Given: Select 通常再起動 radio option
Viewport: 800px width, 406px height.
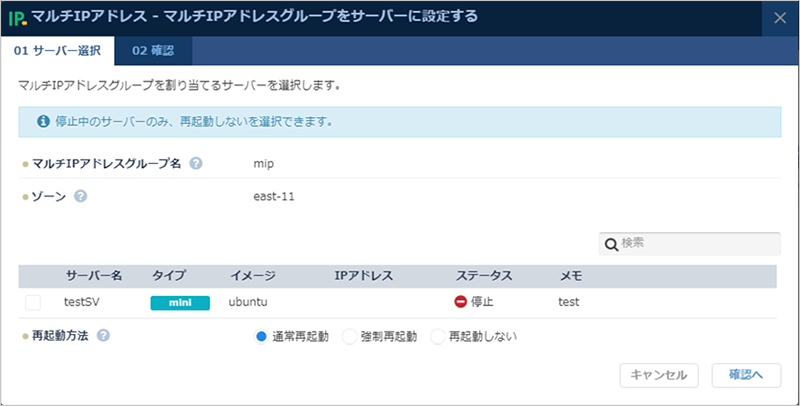Looking at the screenshot, I should coord(262,337).
